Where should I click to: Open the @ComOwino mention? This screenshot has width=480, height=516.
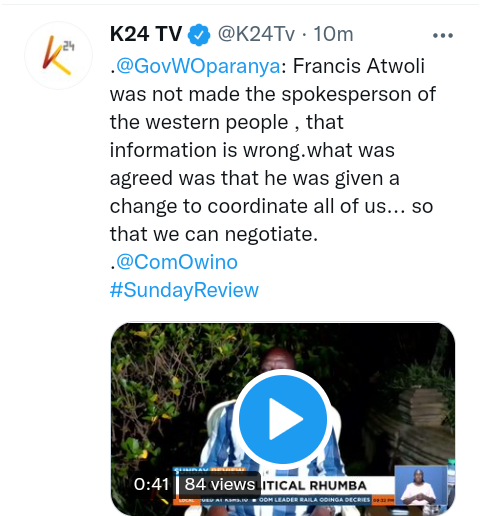tap(177, 262)
